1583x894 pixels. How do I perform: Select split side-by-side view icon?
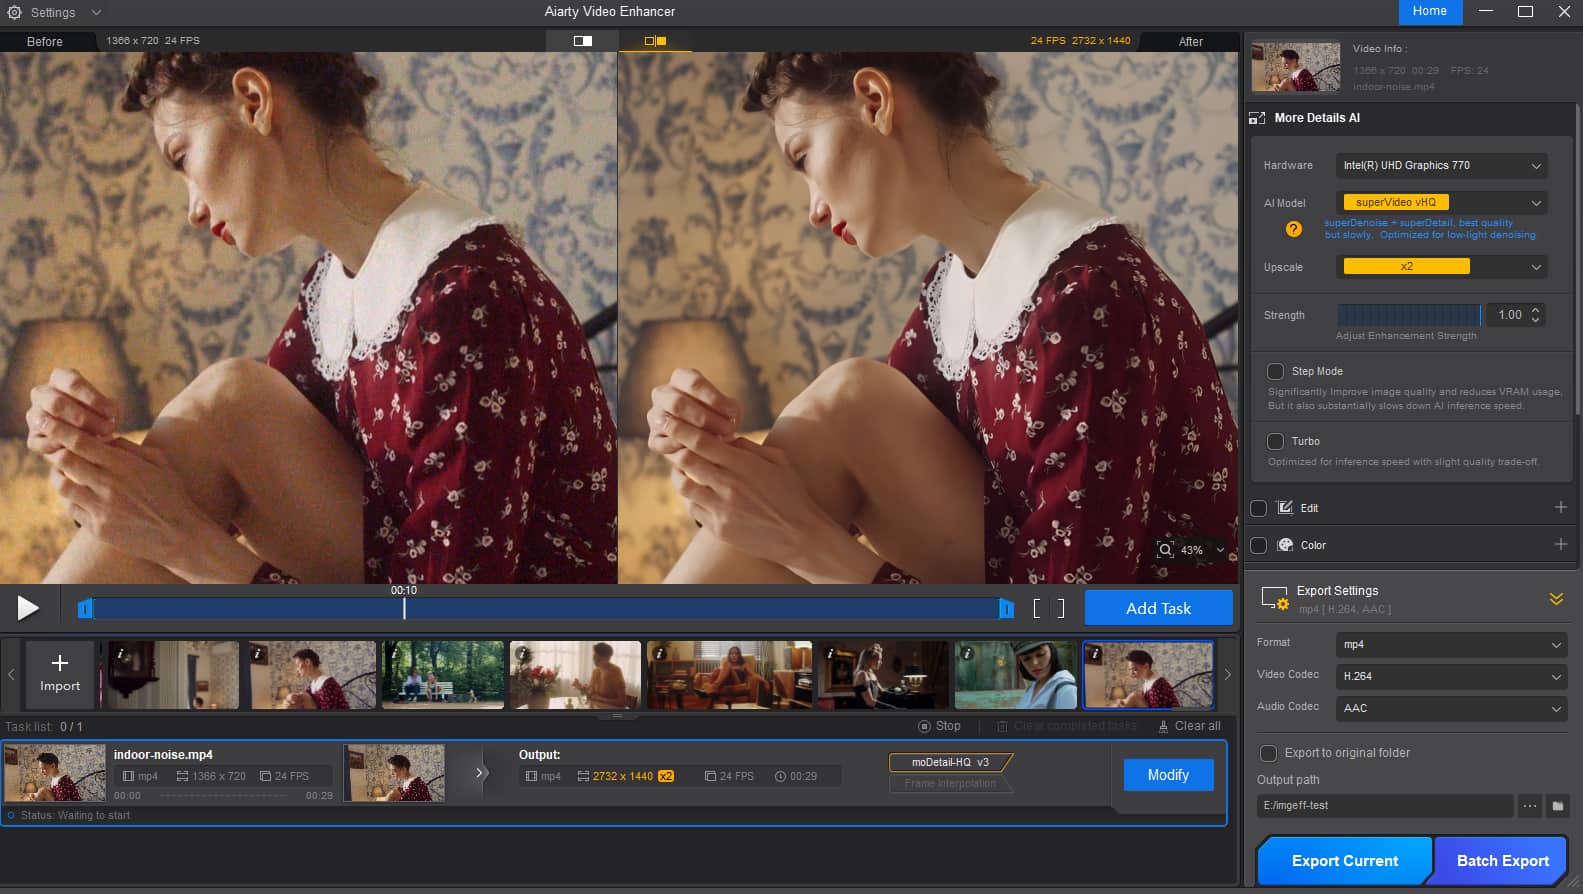(x=655, y=41)
